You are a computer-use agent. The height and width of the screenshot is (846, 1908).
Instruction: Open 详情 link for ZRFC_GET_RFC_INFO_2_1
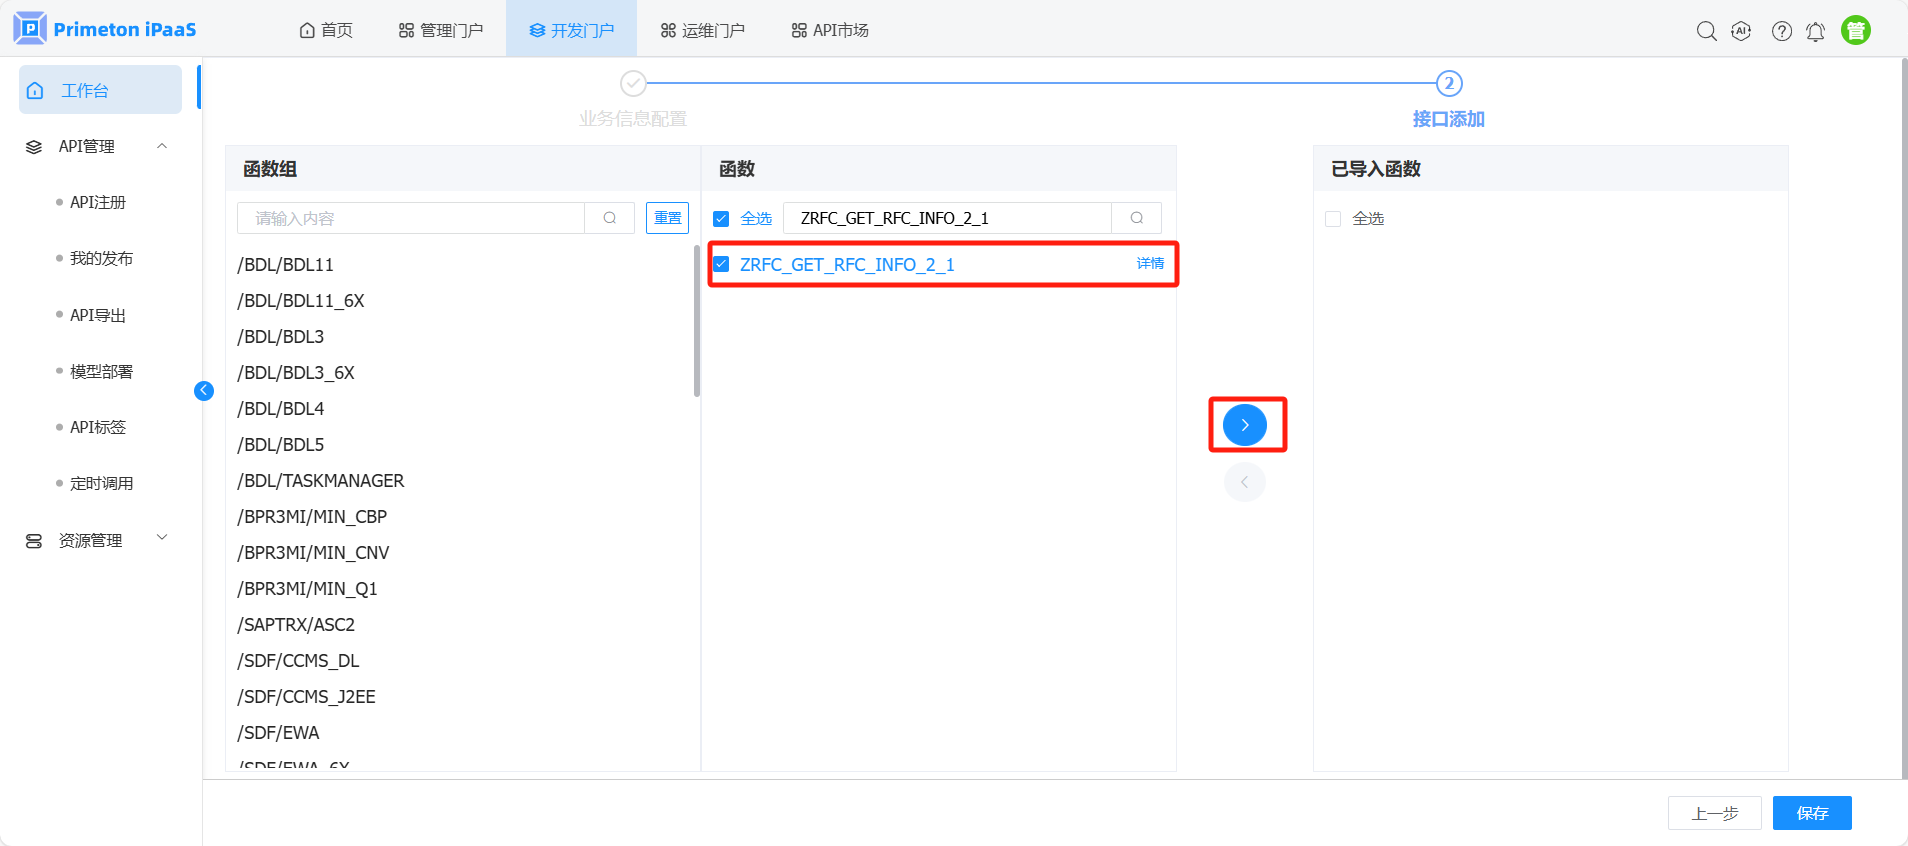click(x=1150, y=264)
